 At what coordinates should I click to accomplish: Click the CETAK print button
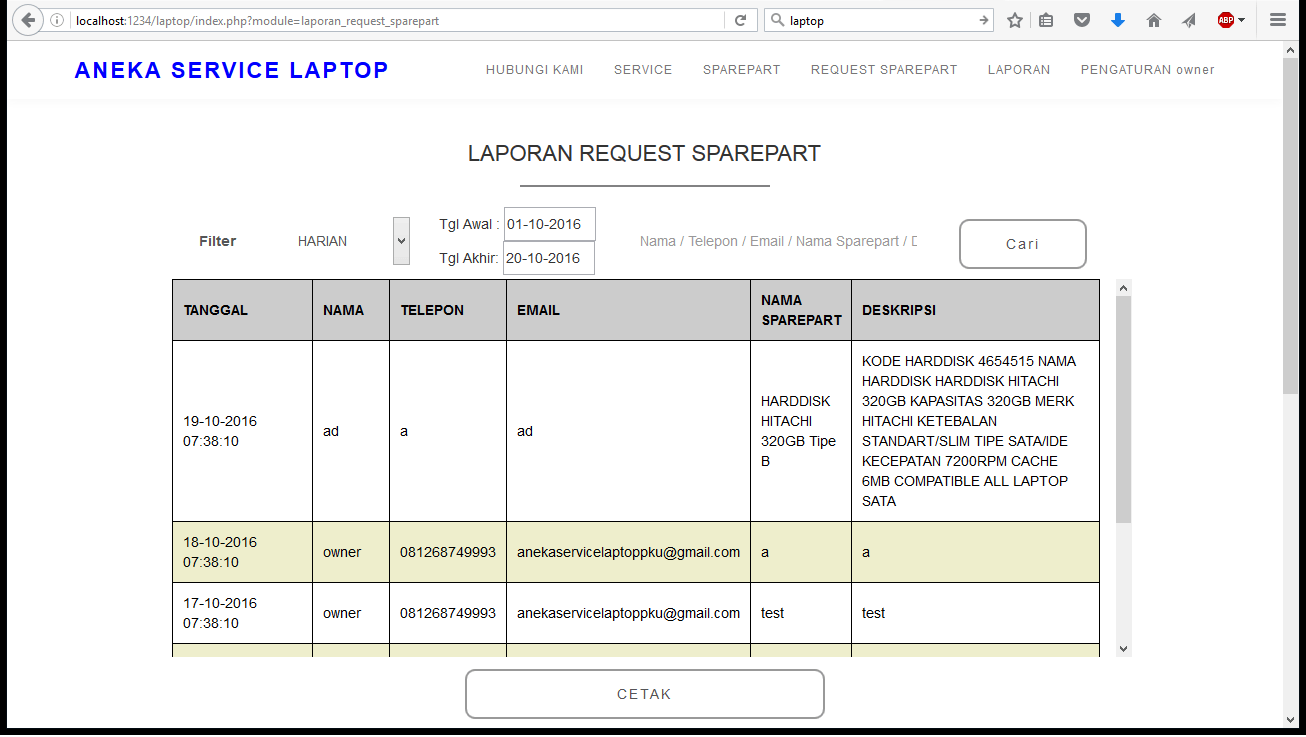pyautogui.click(x=644, y=694)
